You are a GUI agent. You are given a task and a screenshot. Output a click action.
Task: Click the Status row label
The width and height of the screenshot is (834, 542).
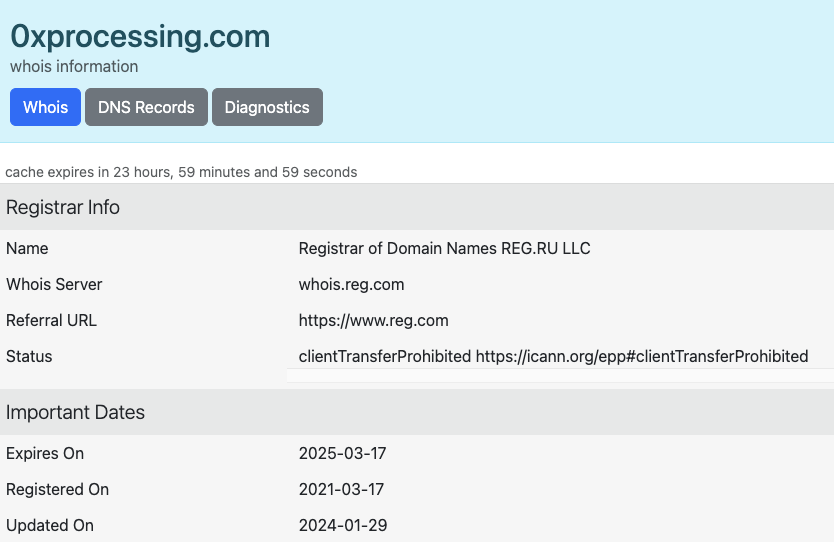[x=29, y=356]
